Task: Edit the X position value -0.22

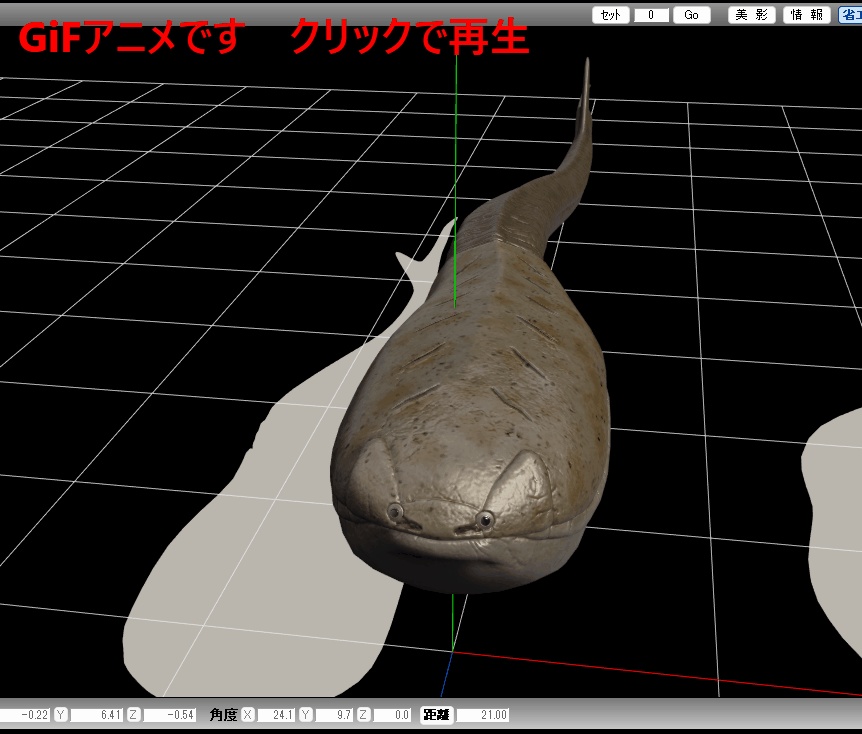Action: click(x=28, y=715)
